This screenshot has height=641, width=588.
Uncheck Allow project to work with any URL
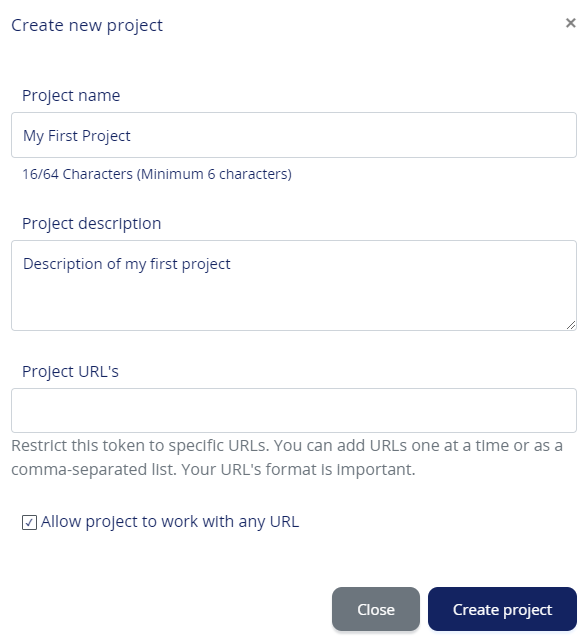pos(29,522)
